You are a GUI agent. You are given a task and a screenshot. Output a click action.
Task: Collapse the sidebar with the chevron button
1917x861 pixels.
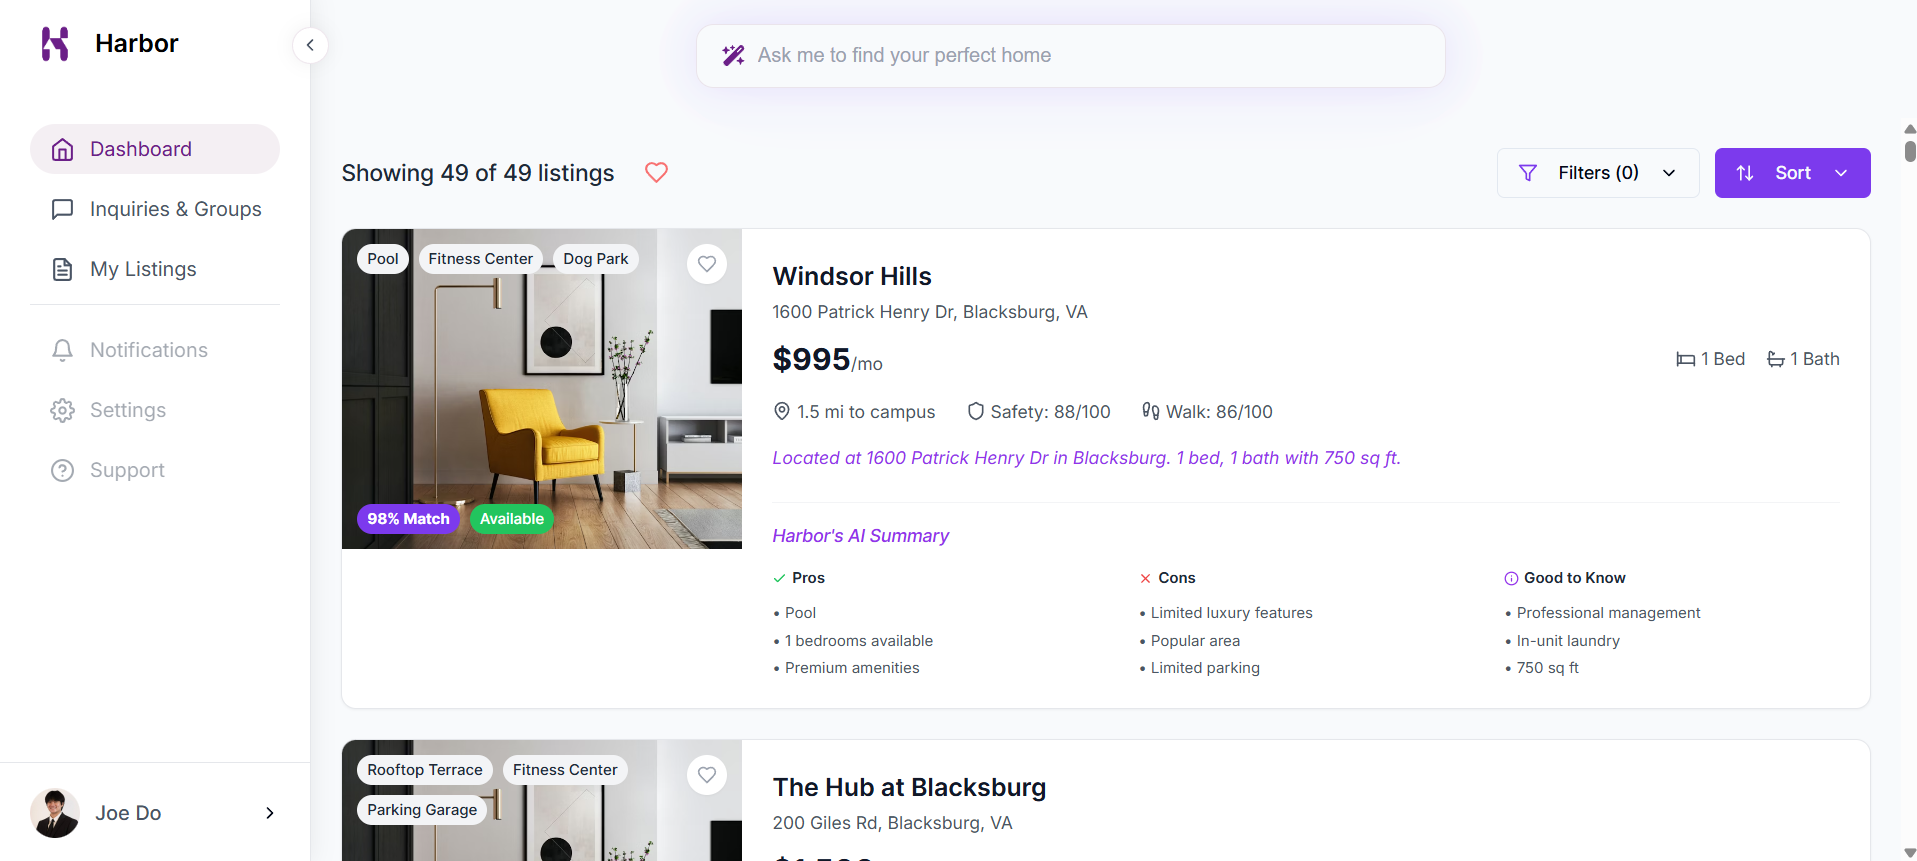coord(310,45)
